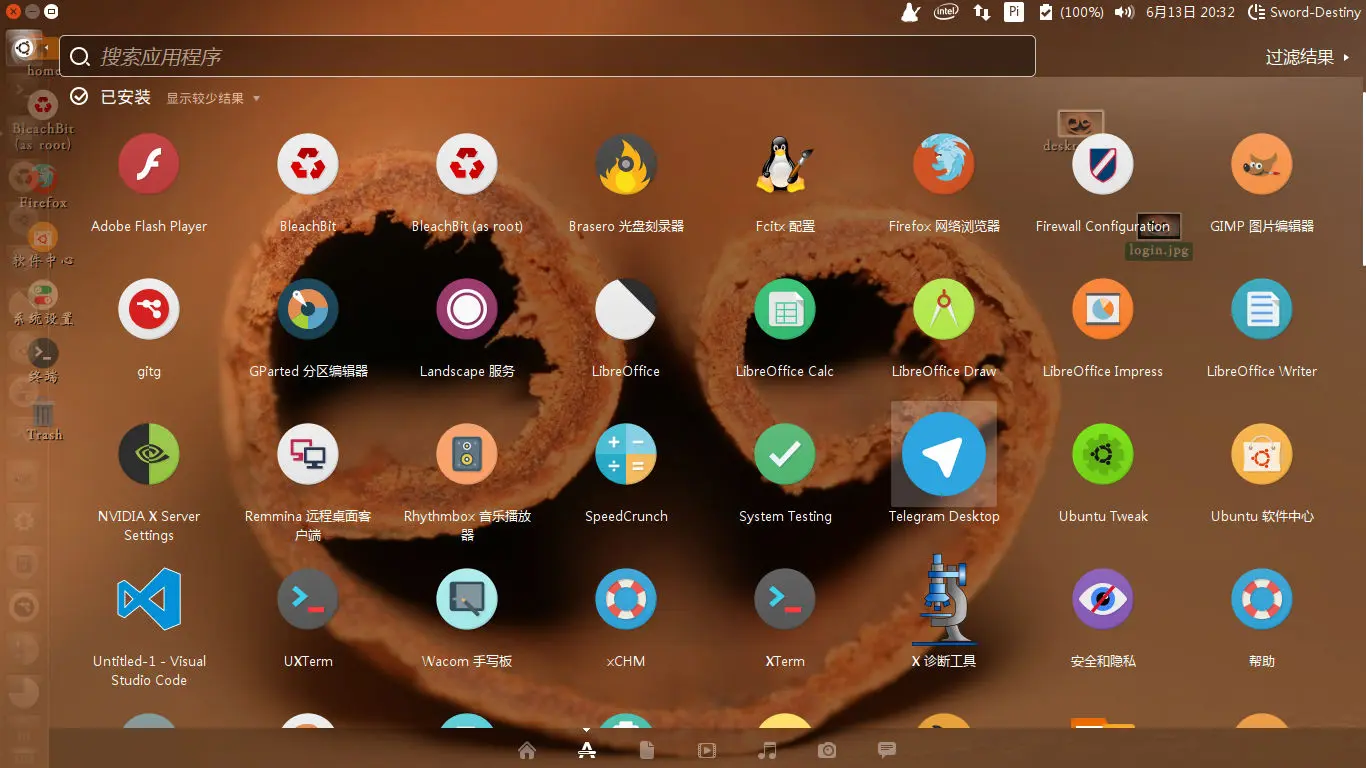Open LibreOffice Writer
The width and height of the screenshot is (1366, 768).
(x=1261, y=309)
